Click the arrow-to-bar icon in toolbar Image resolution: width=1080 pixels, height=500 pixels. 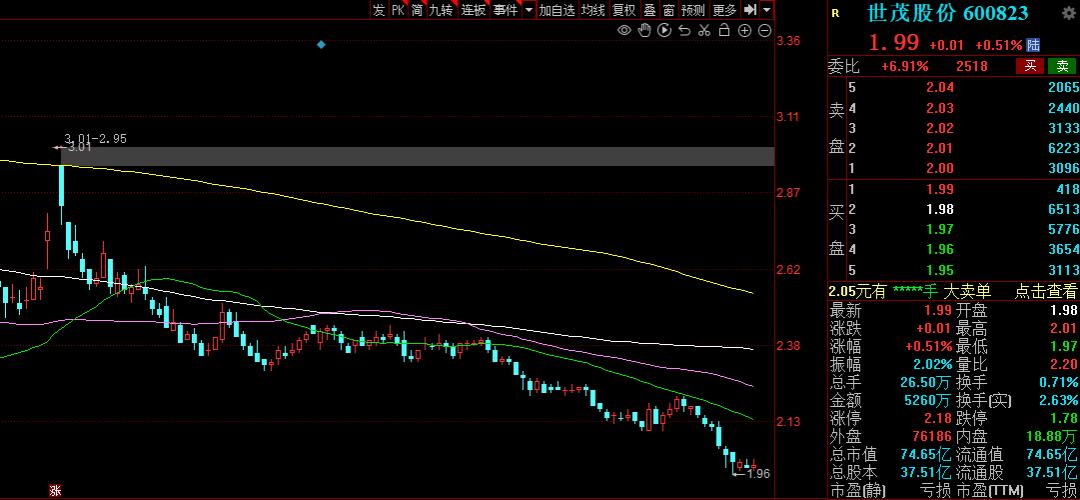point(750,10)
